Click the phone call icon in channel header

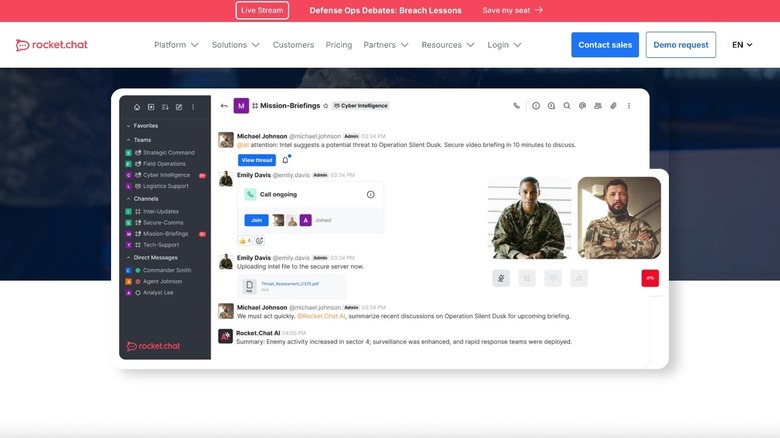tap(517, 105)
